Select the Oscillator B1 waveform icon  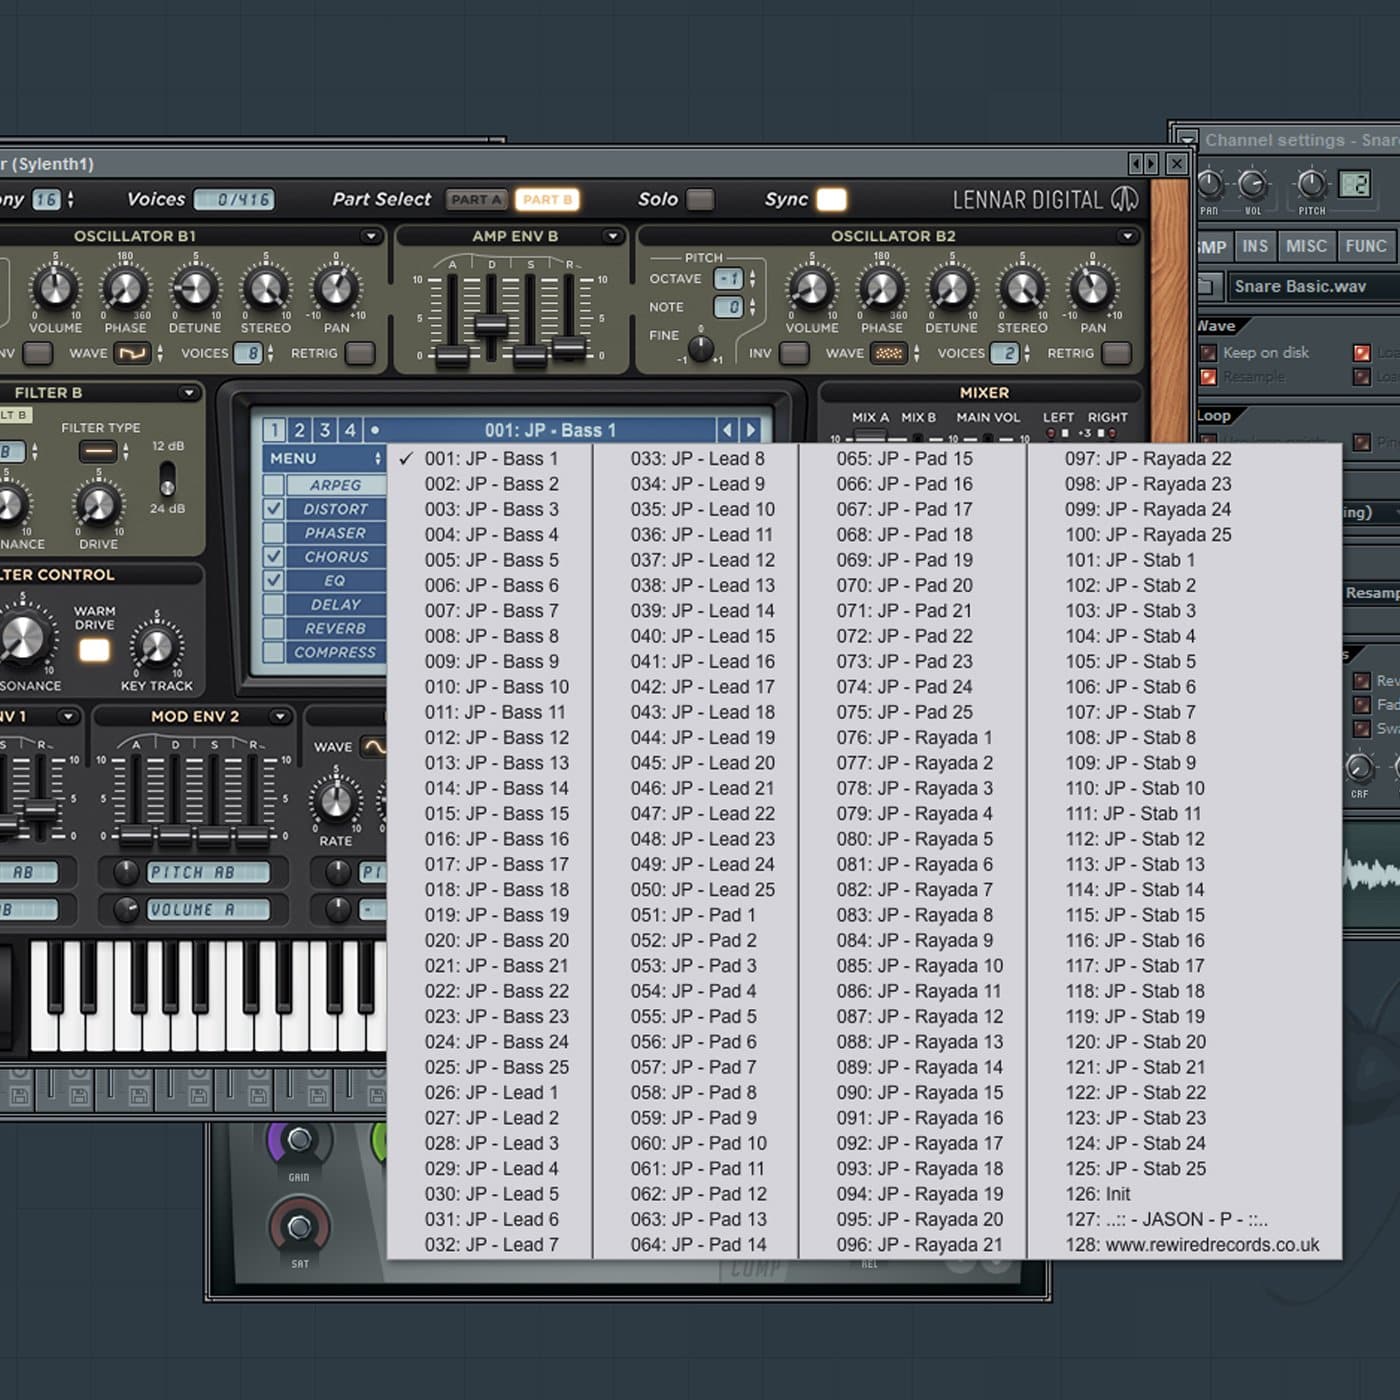(131, 353)
